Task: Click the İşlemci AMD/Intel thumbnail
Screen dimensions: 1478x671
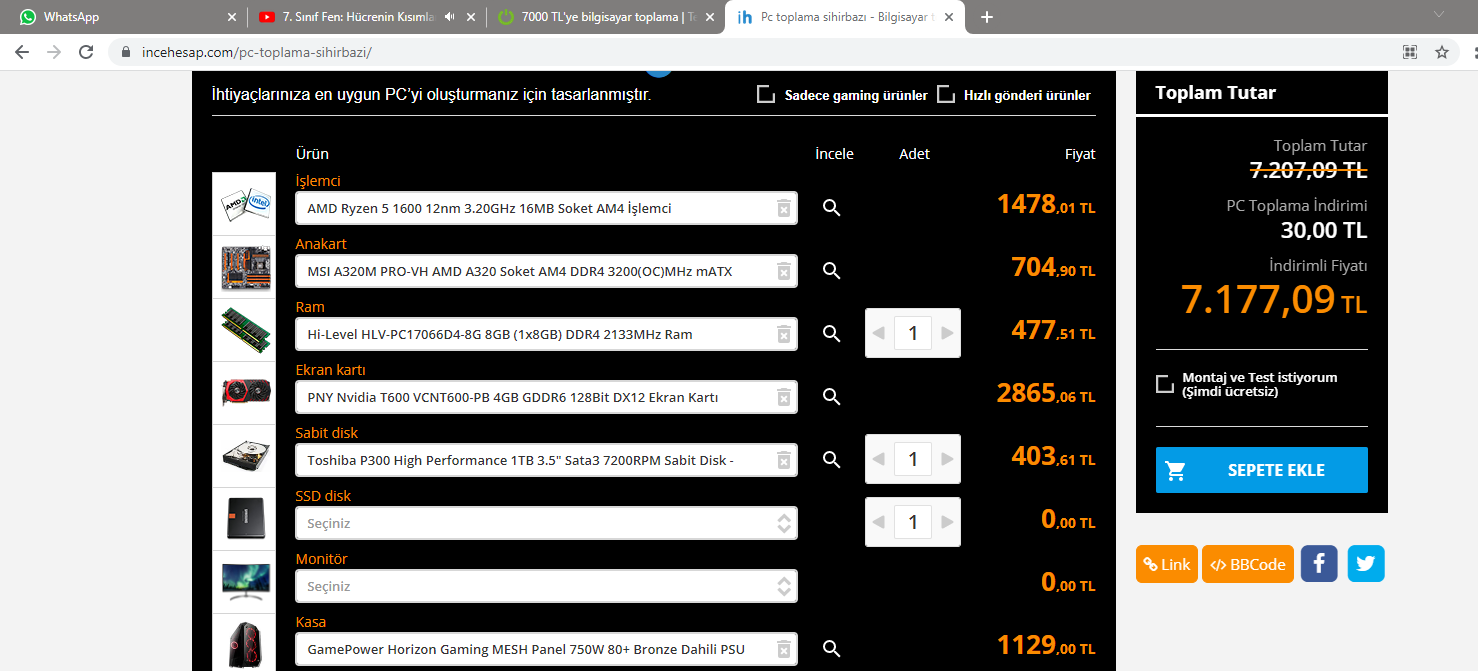Action: [244, 204]
